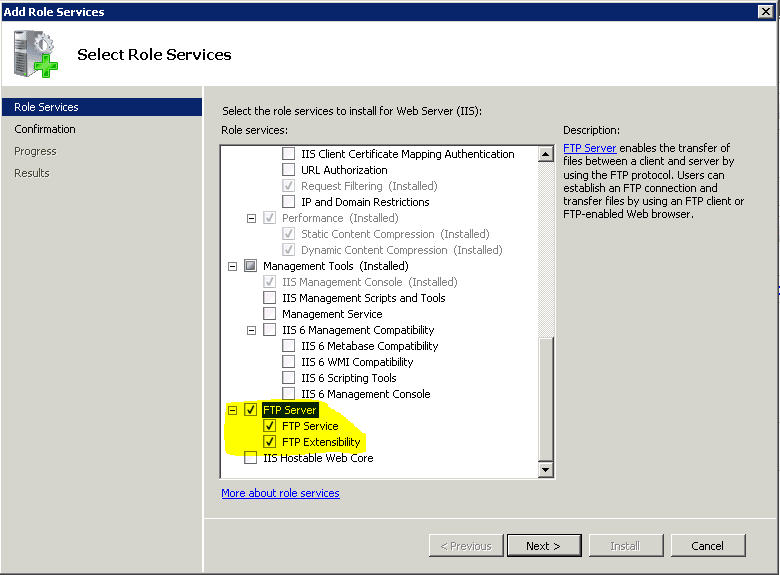
Task: Select the Role Services wizard step
Action: [46, 107]
